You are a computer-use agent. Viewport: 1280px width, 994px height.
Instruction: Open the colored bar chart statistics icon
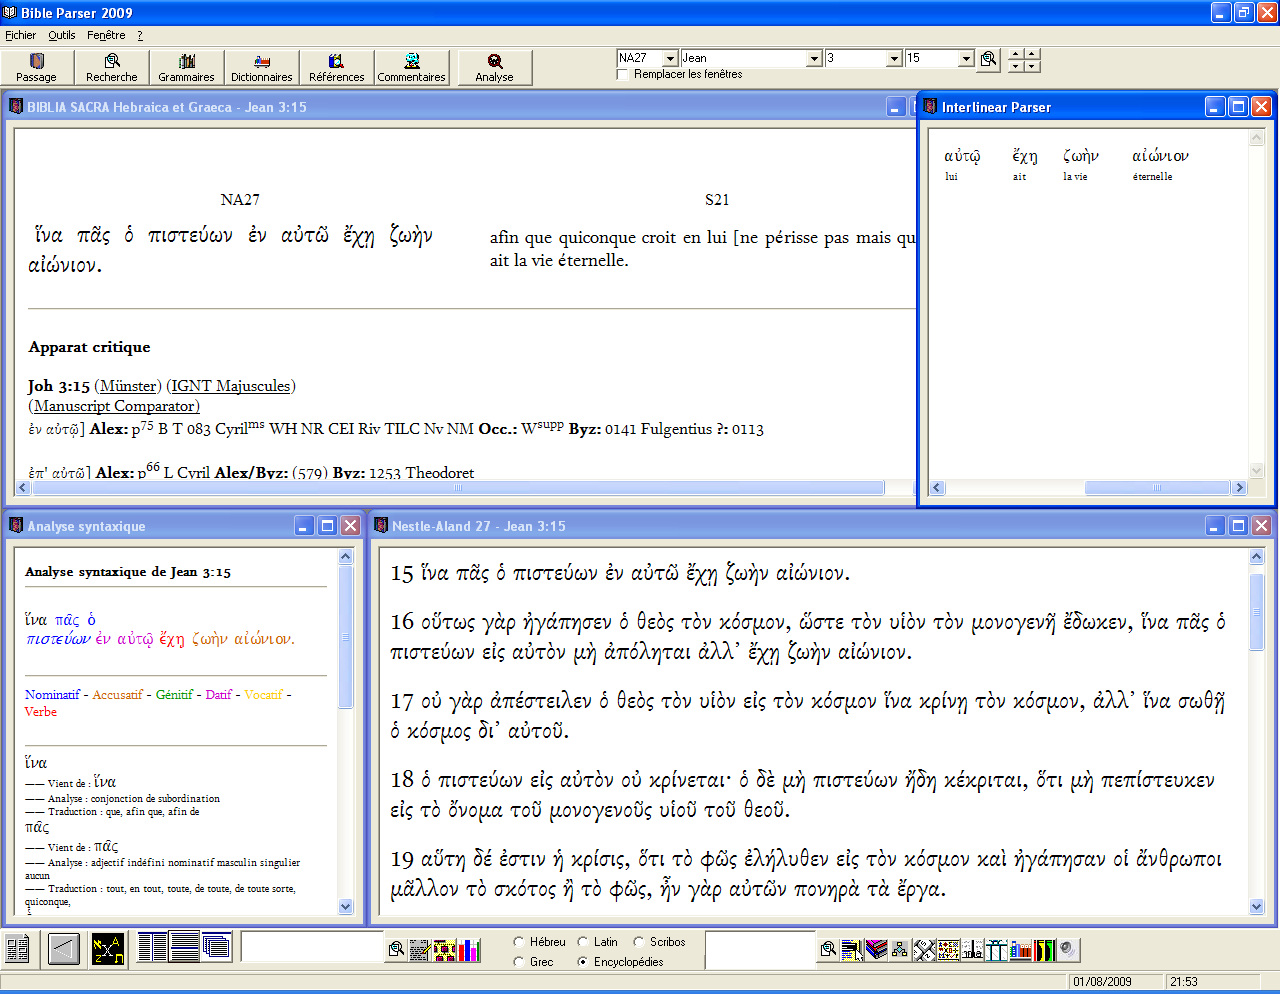click(x=469, y=949)
